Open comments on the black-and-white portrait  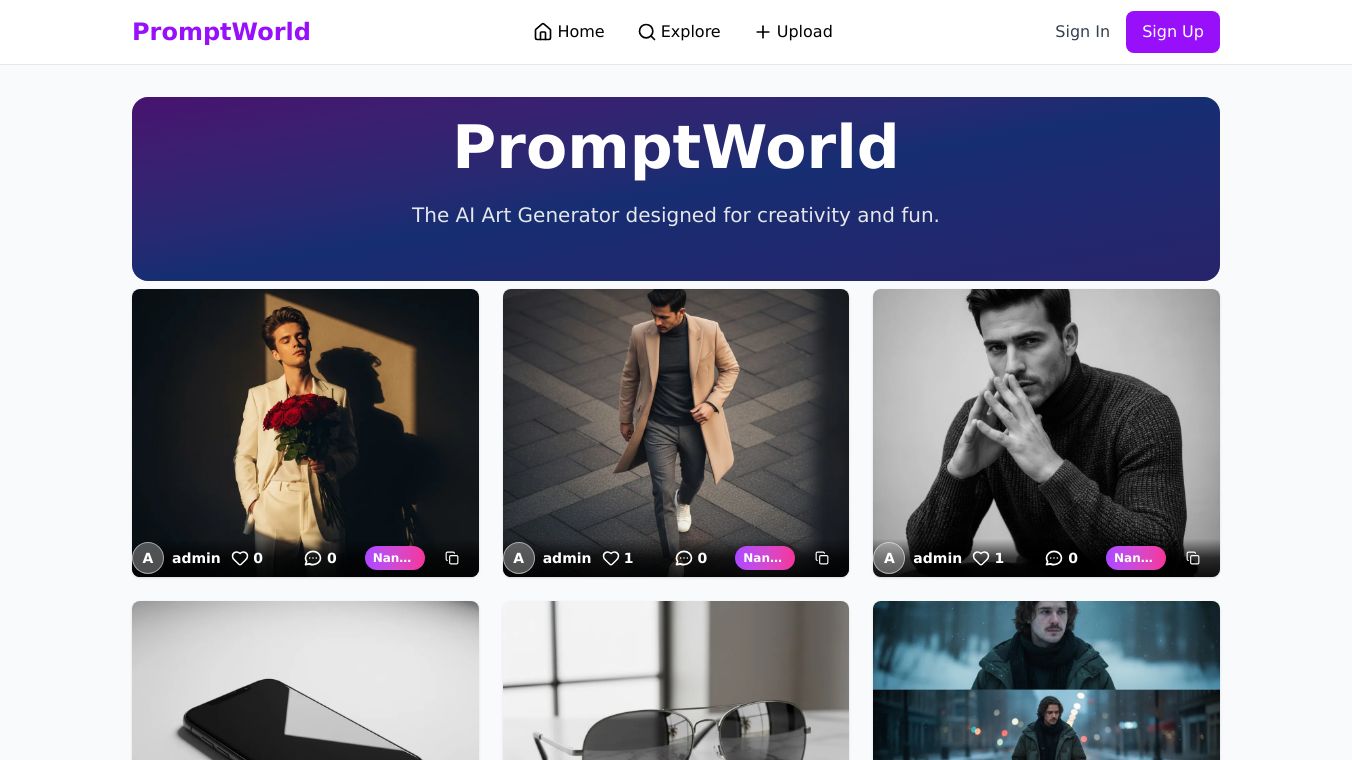pos(1061,558)
